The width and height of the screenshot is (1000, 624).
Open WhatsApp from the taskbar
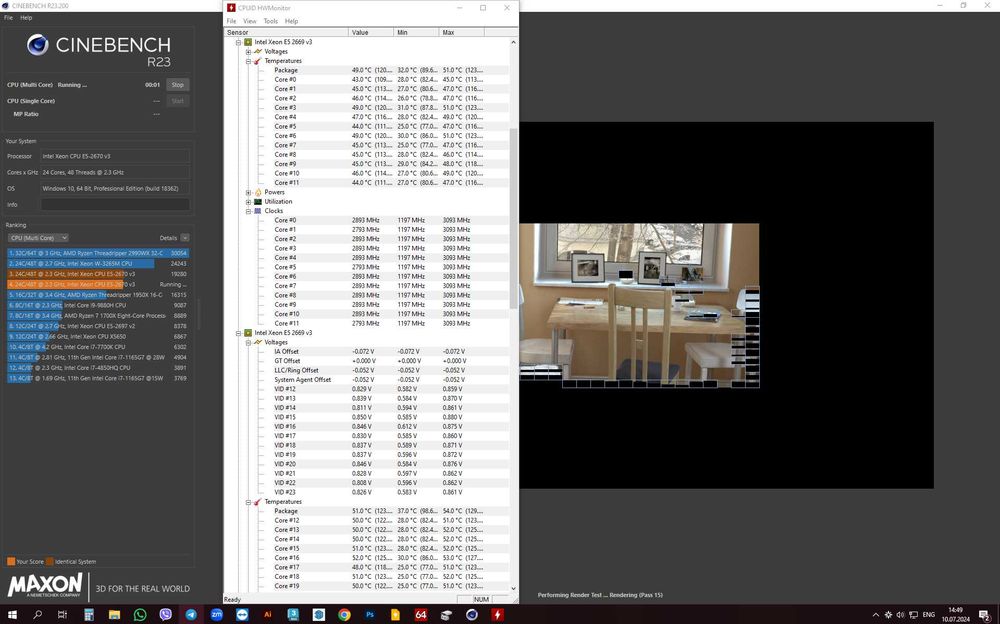click(140, 615)
